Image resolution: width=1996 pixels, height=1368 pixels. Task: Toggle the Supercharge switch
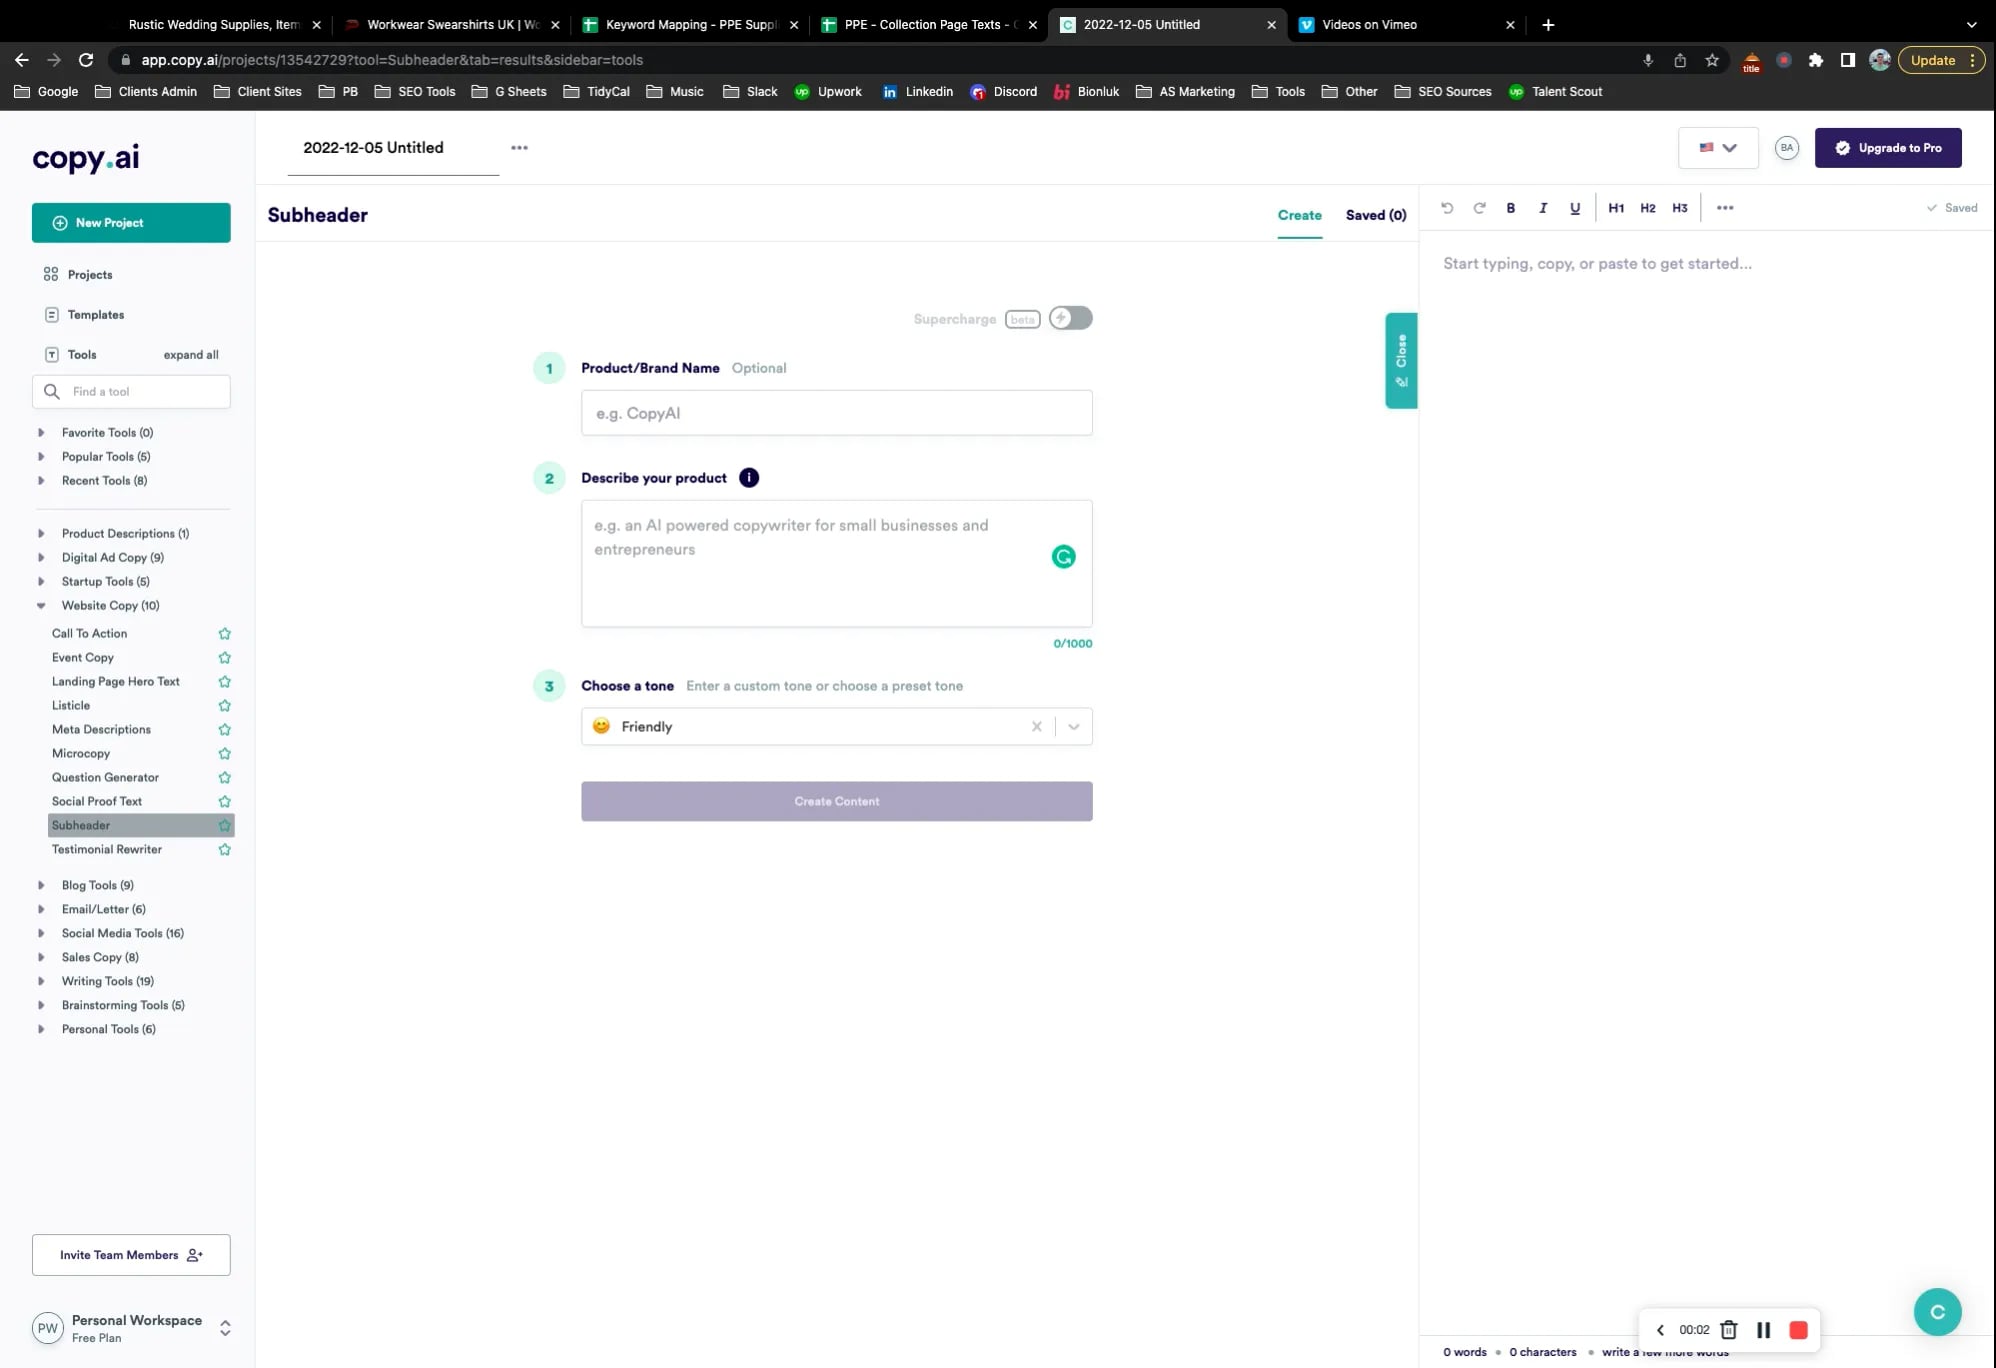(1070, 318)
